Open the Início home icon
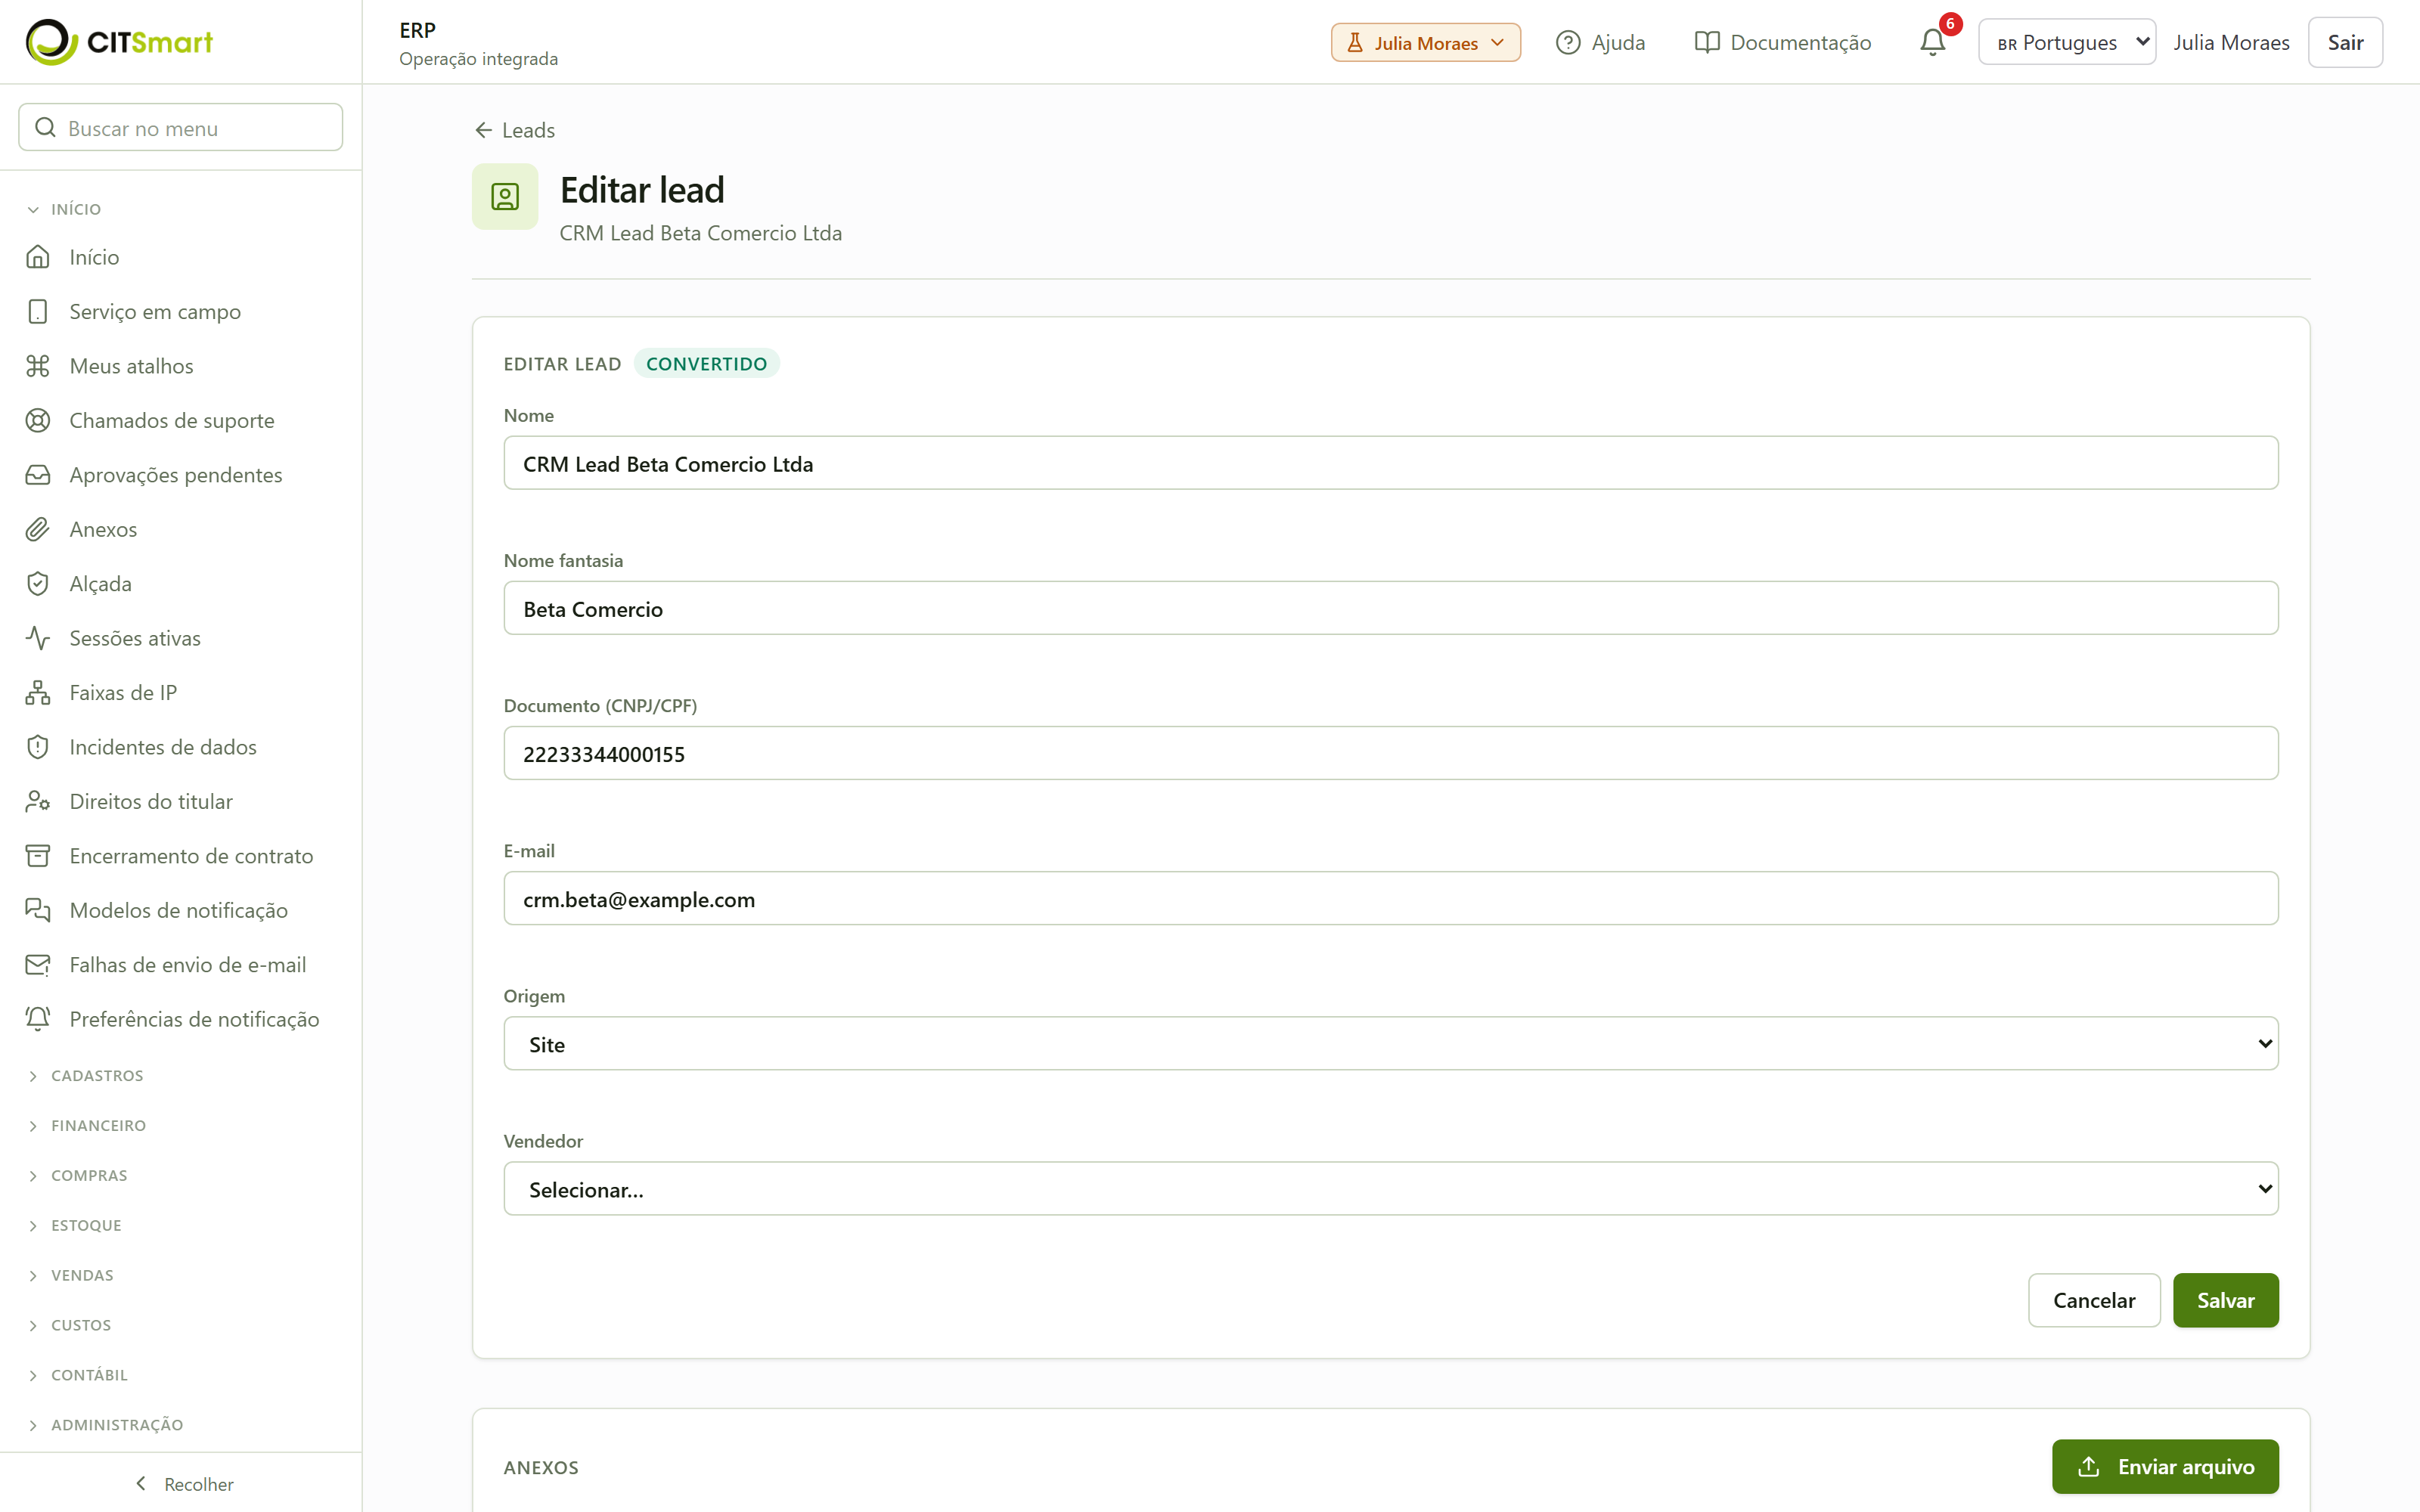 point(38,257)
